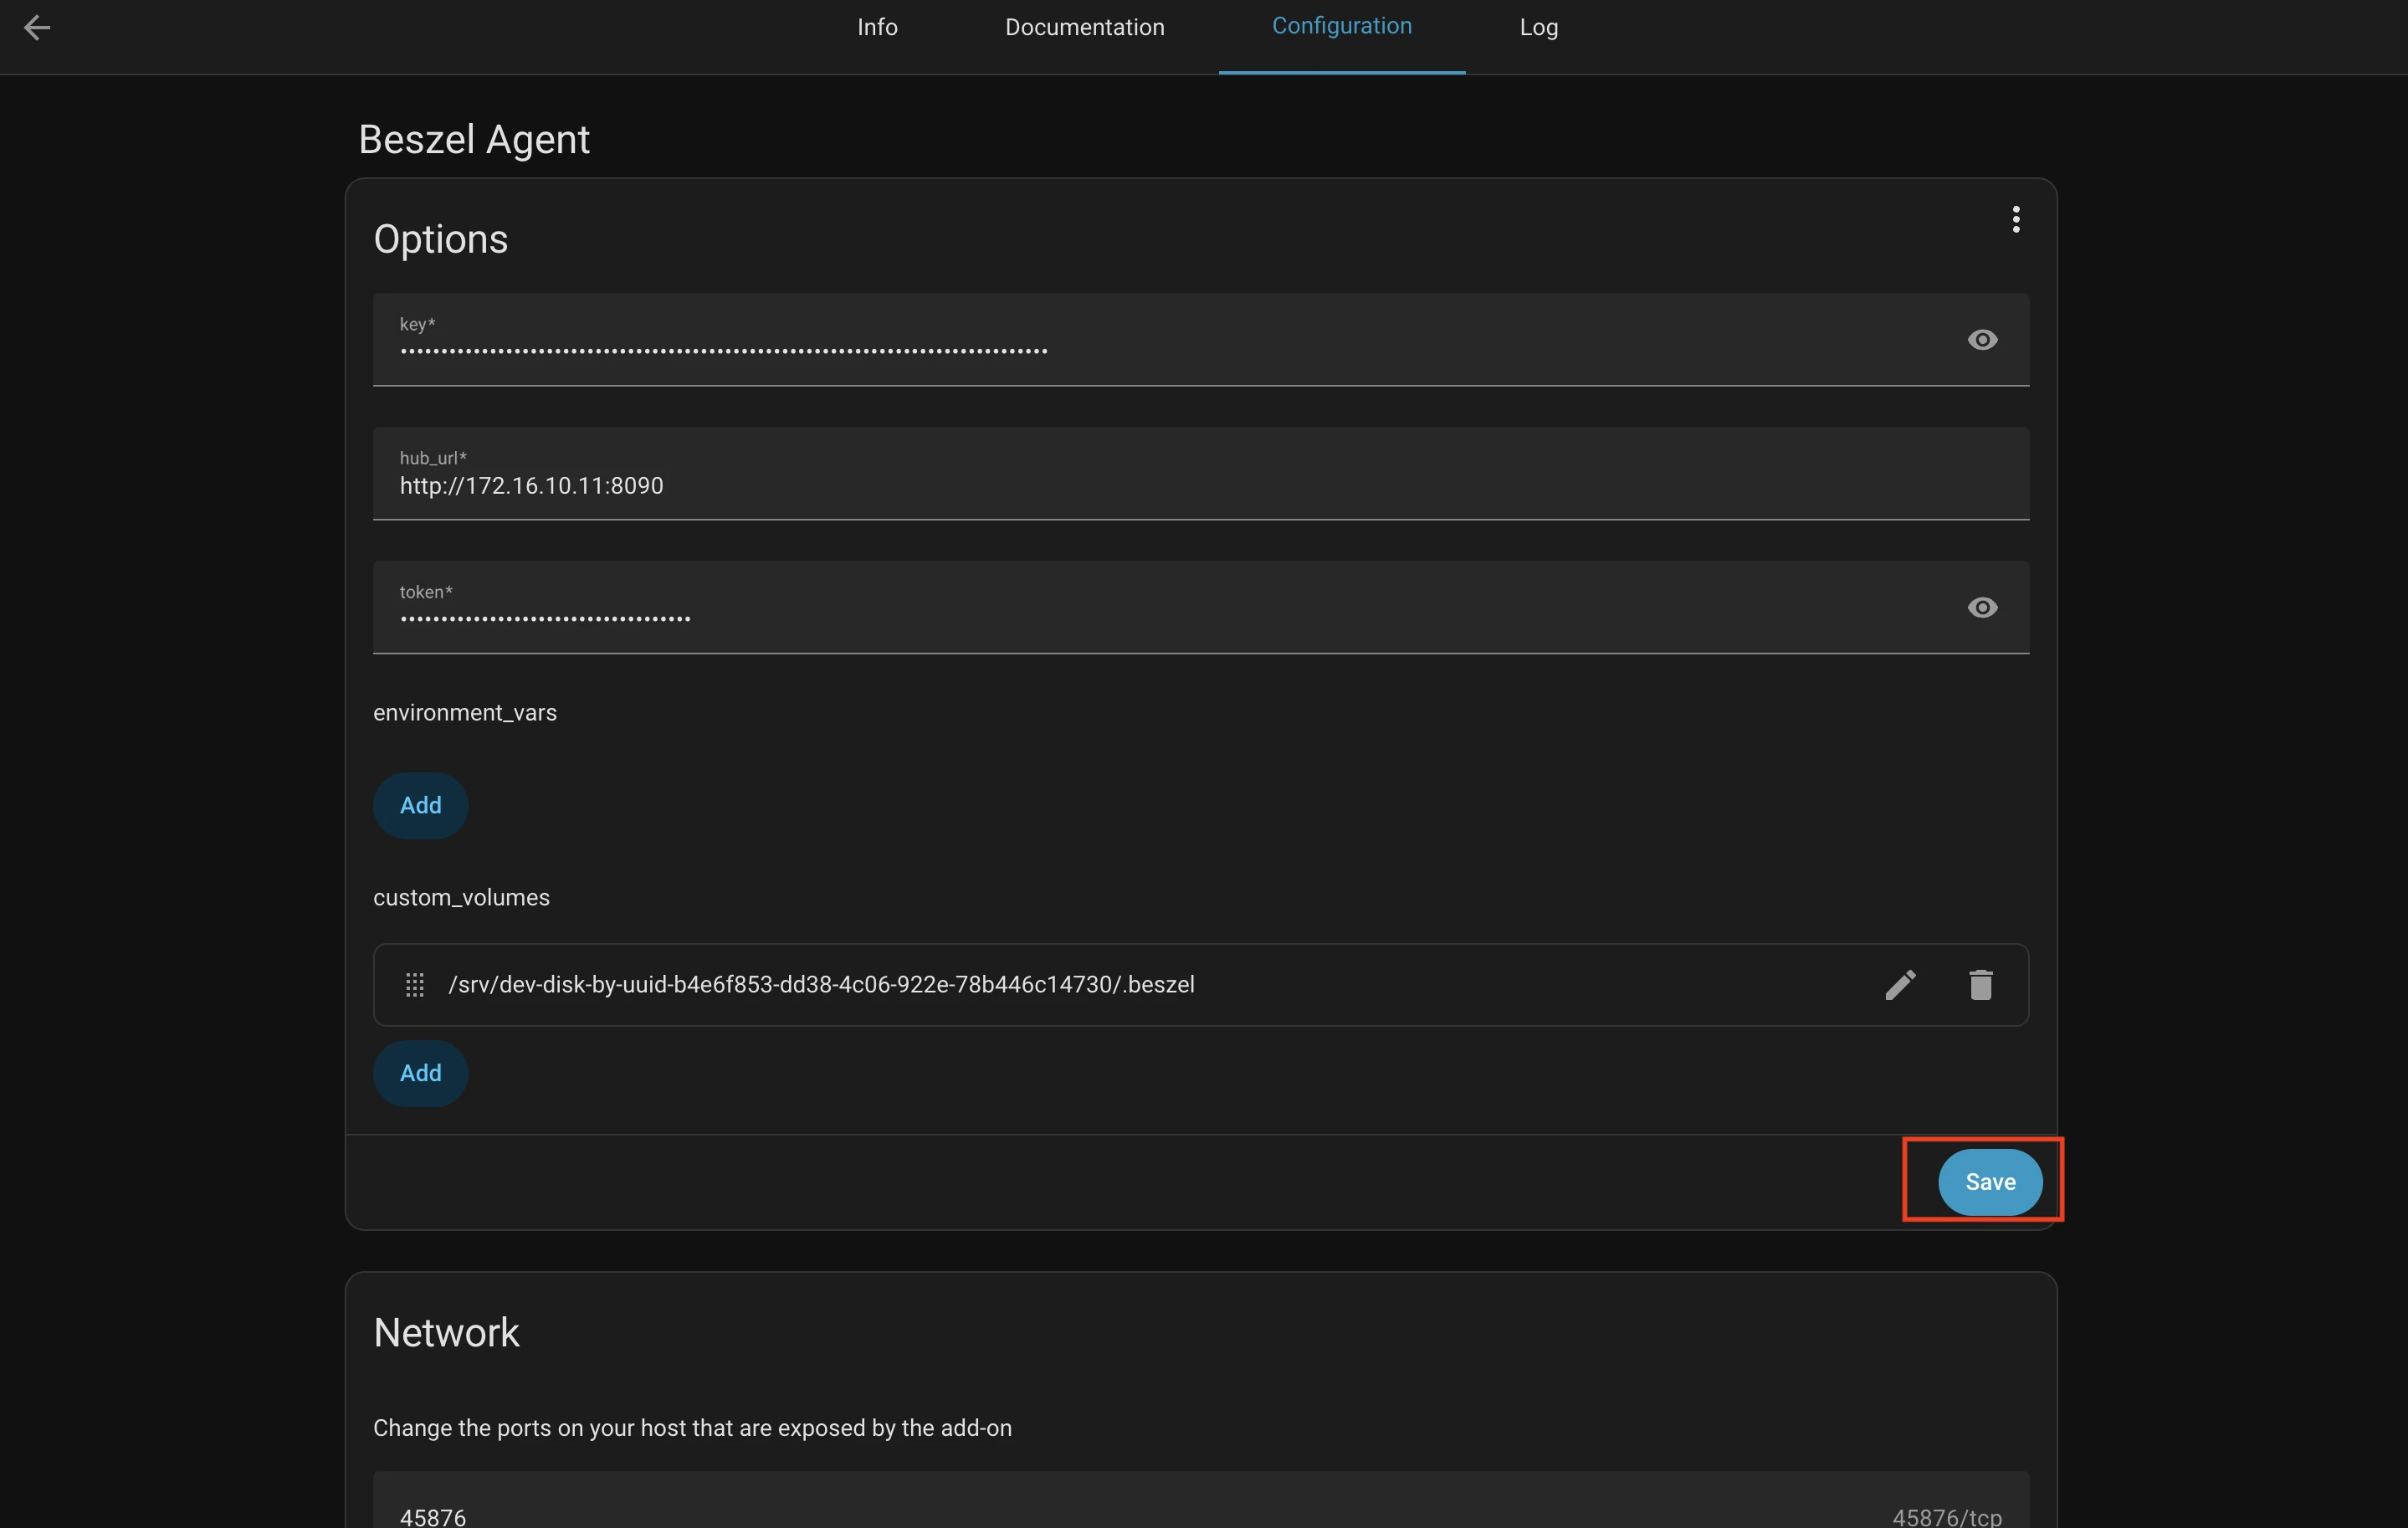Screen dimensions: 2408x1528
Task: Click the environment_vars label
Action: [x=465, y=712]
